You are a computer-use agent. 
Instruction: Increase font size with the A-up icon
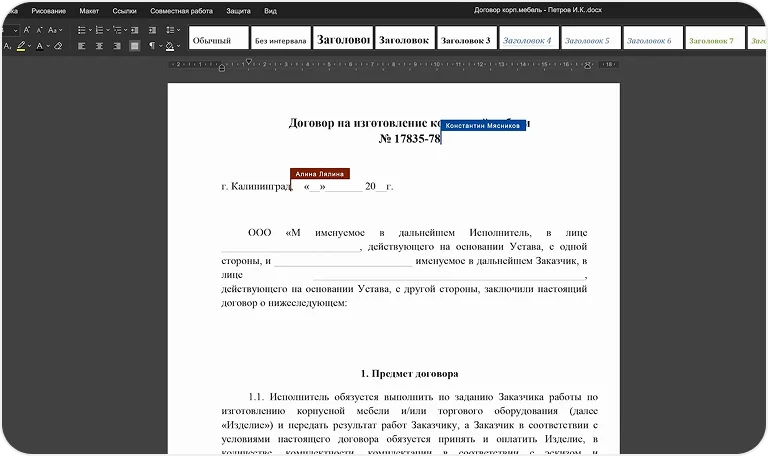26,30
